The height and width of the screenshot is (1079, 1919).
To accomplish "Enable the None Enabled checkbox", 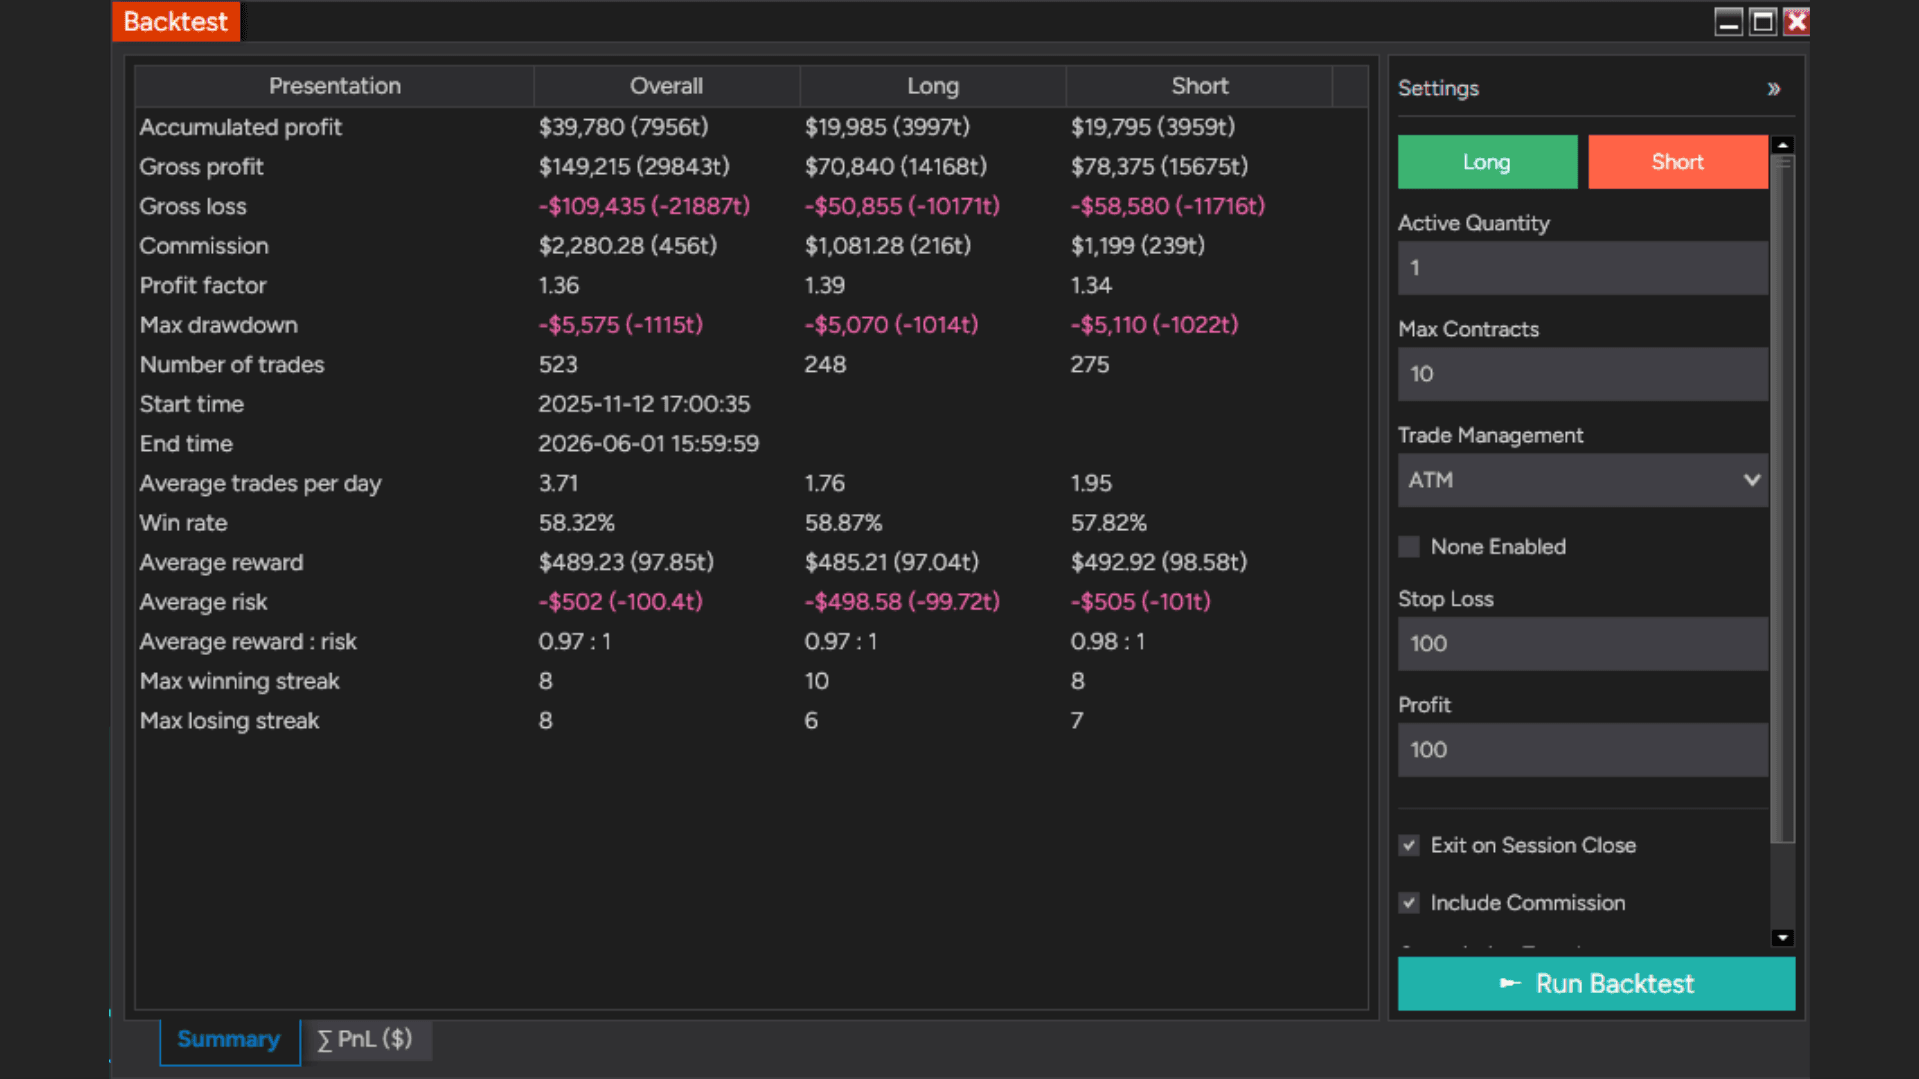I will click(1409, 547).
